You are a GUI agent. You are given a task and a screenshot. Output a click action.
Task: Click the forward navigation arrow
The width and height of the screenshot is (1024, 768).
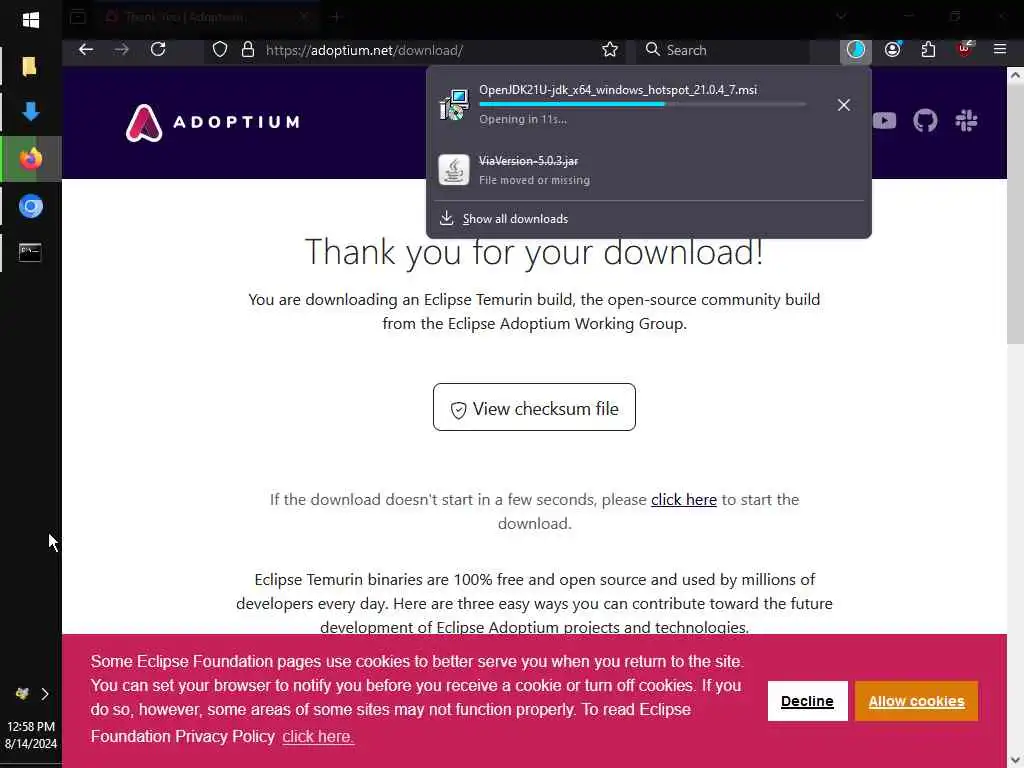tap(121, 50)
